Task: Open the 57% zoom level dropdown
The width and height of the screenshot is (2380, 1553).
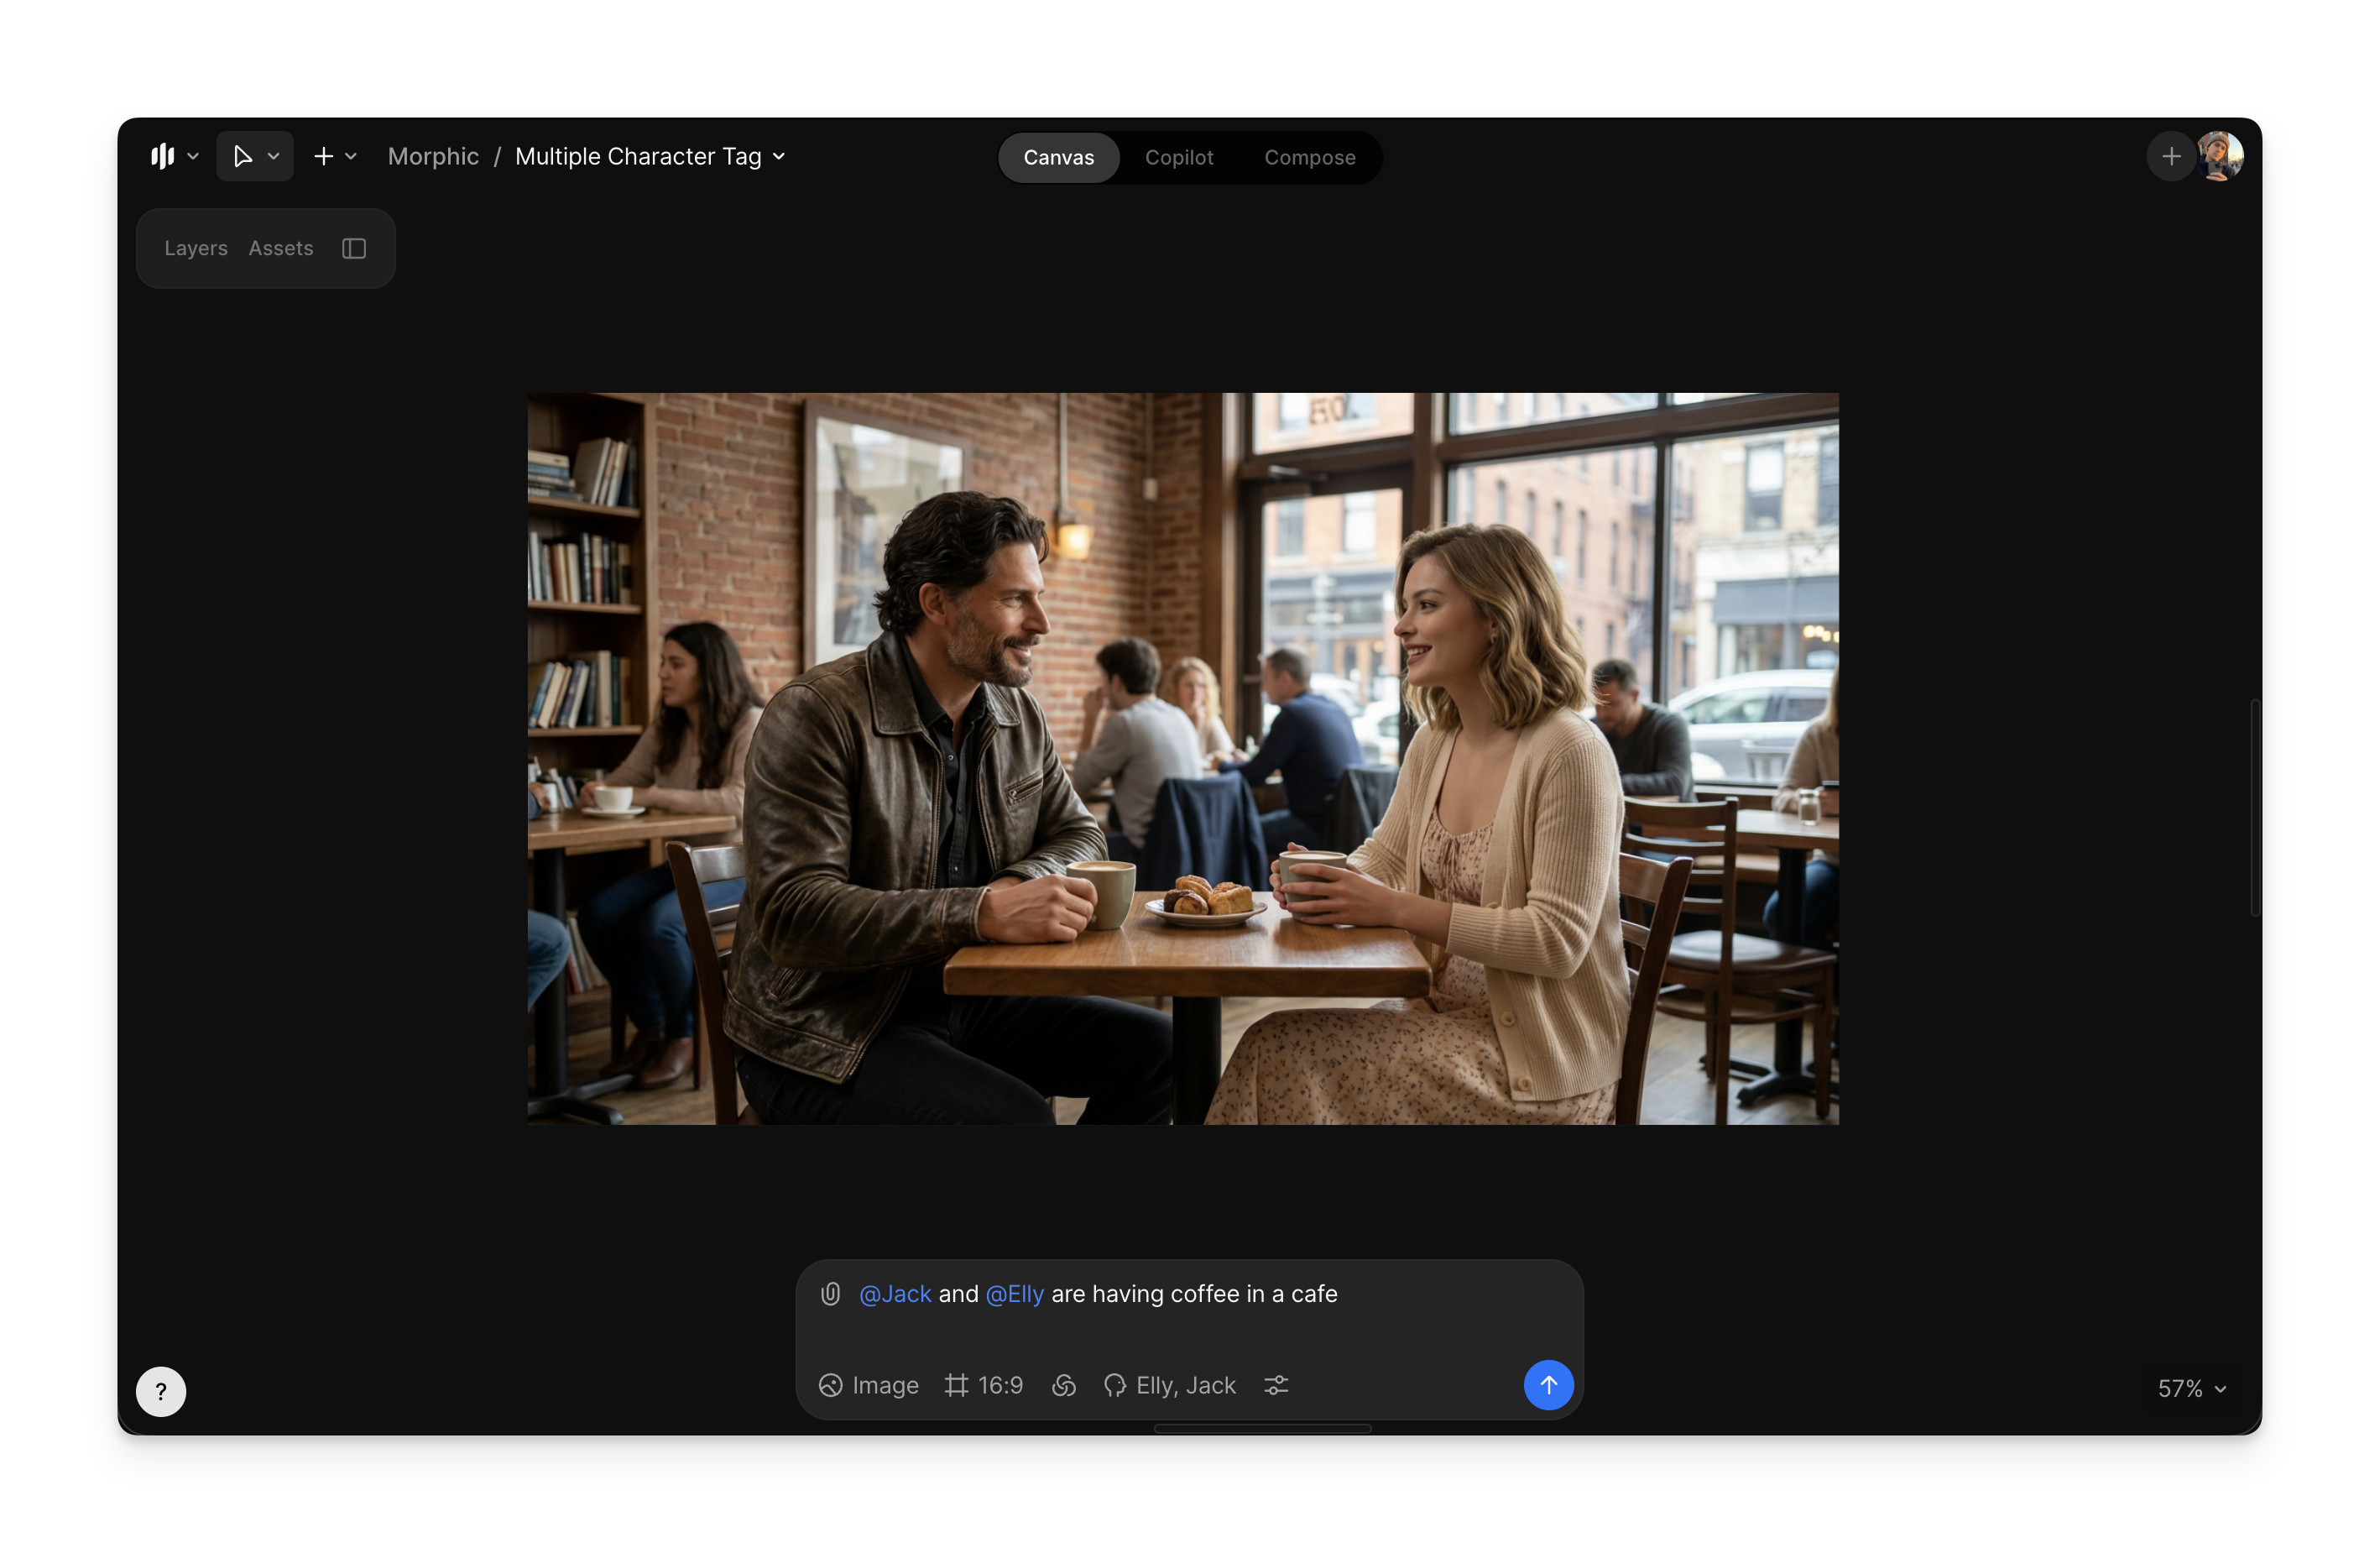Action: pos(2192,1388)
